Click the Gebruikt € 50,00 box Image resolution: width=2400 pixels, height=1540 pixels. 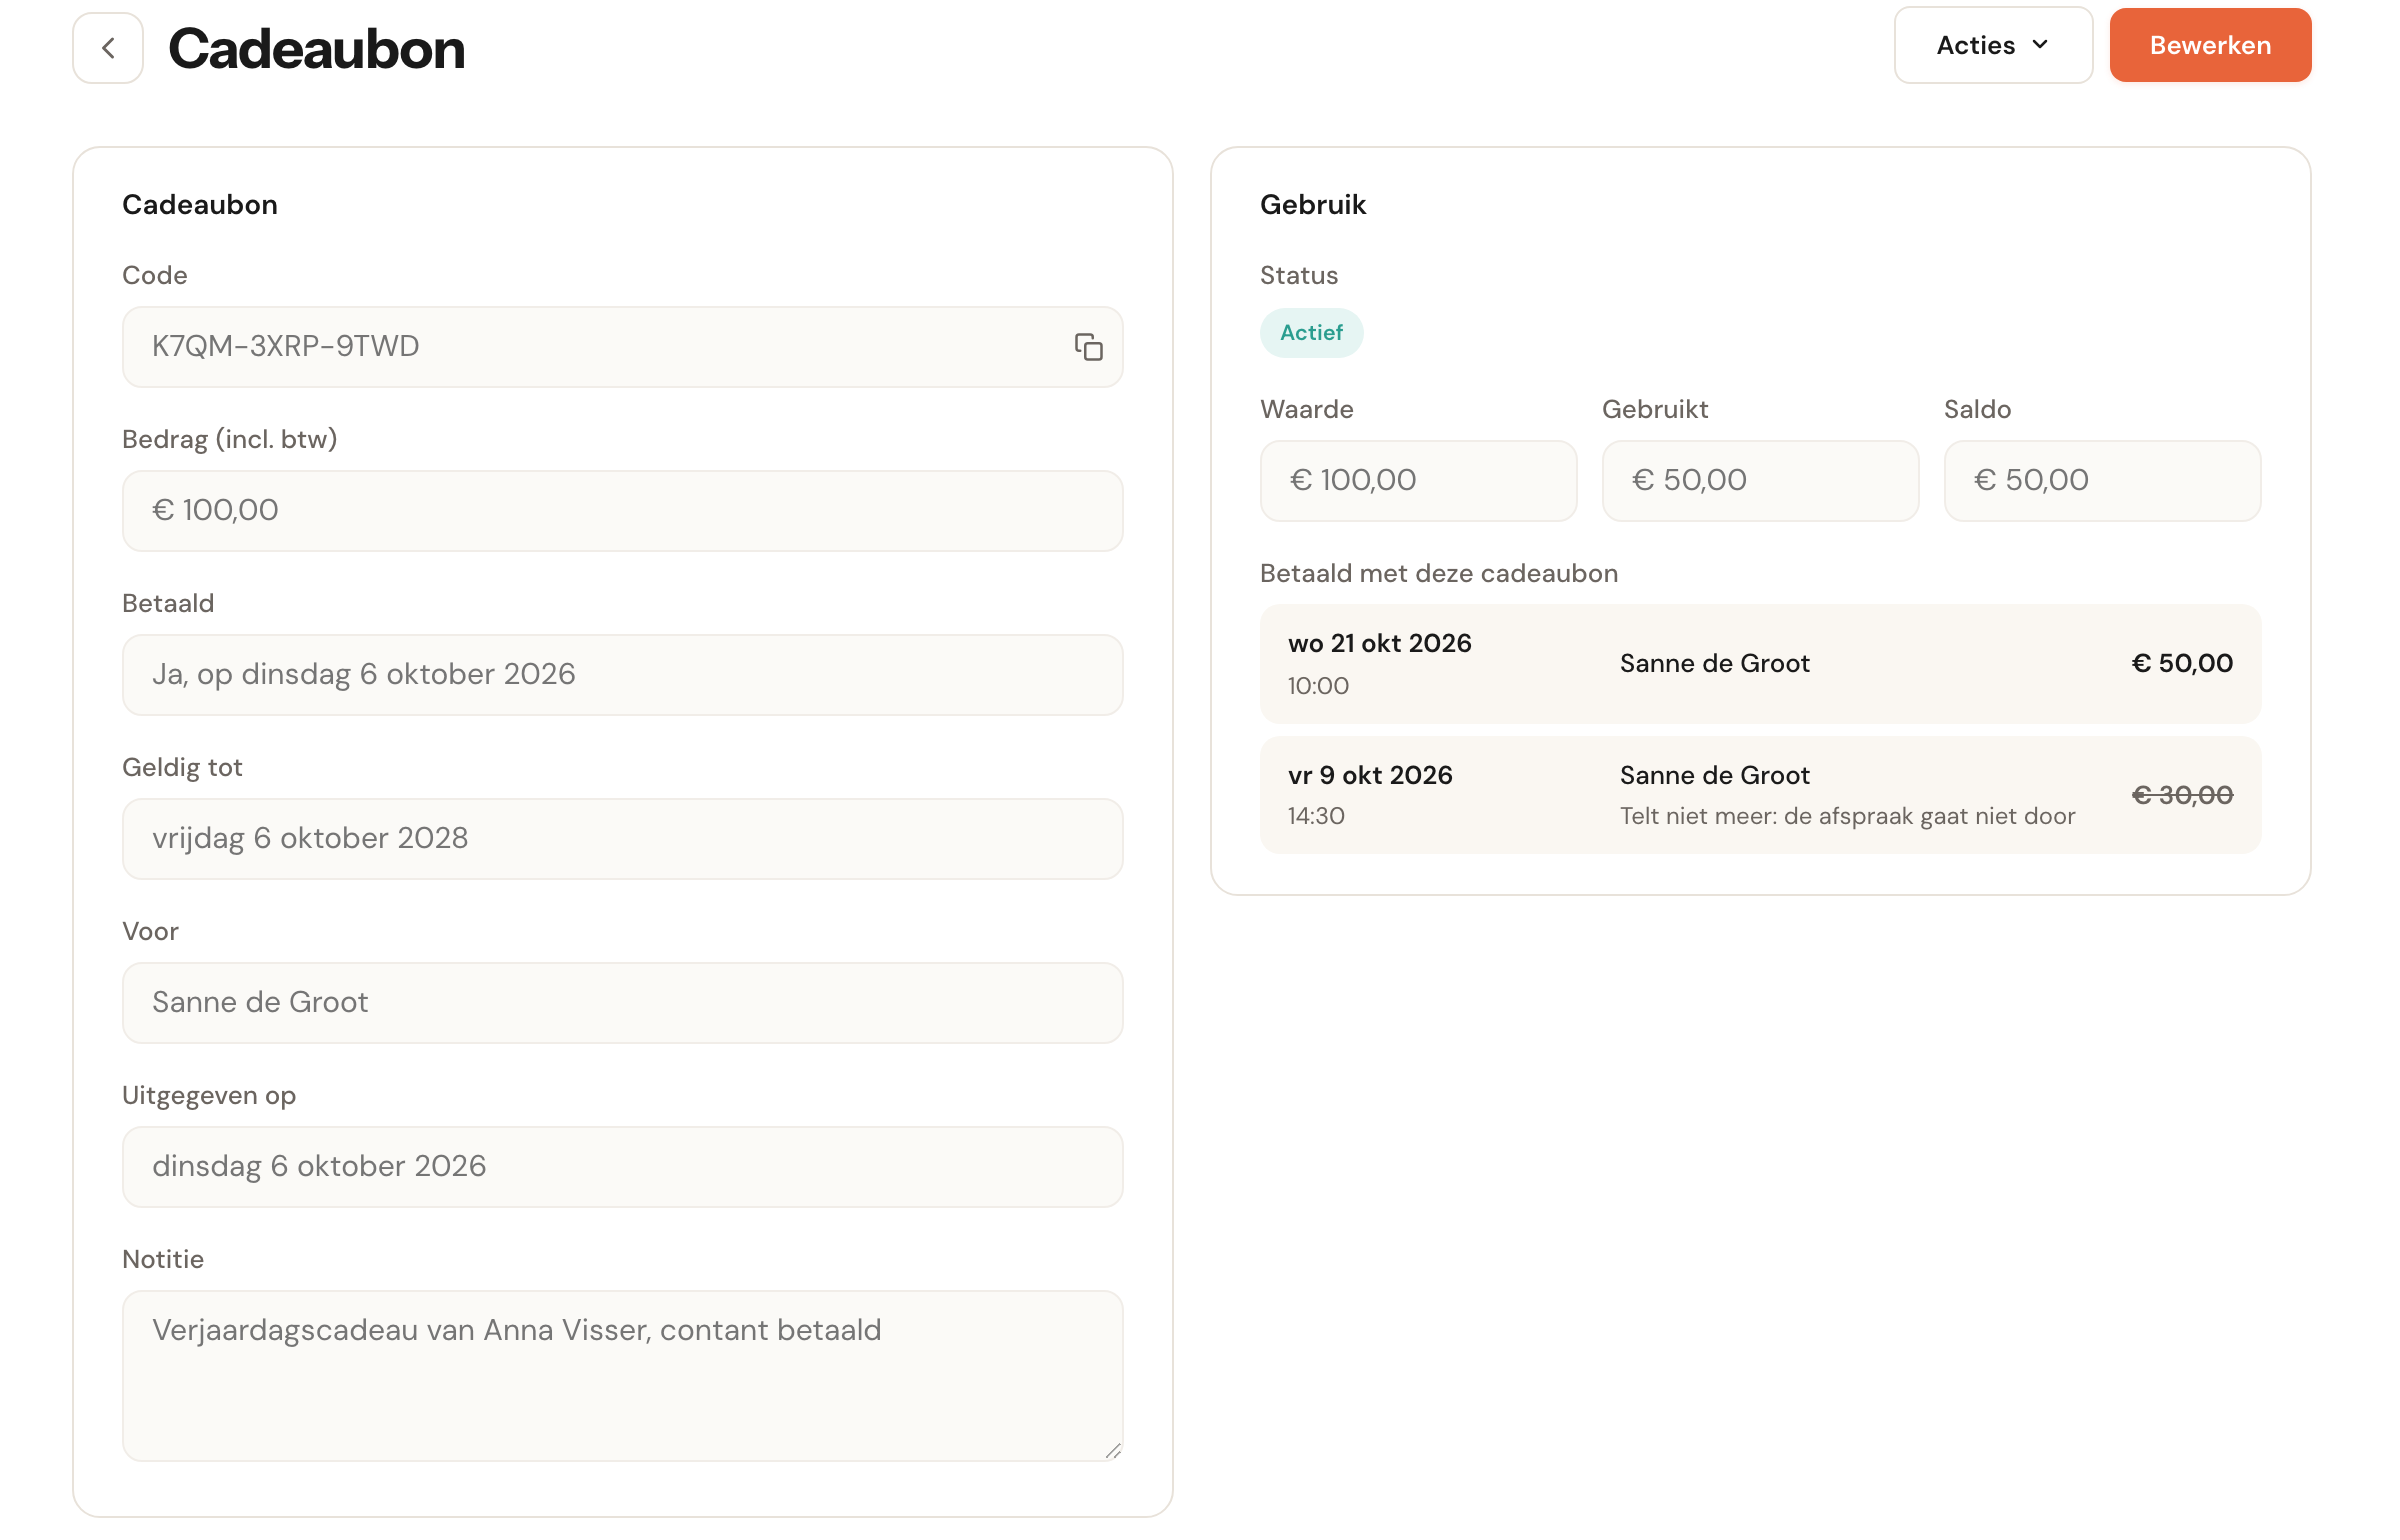point(1760,481)
